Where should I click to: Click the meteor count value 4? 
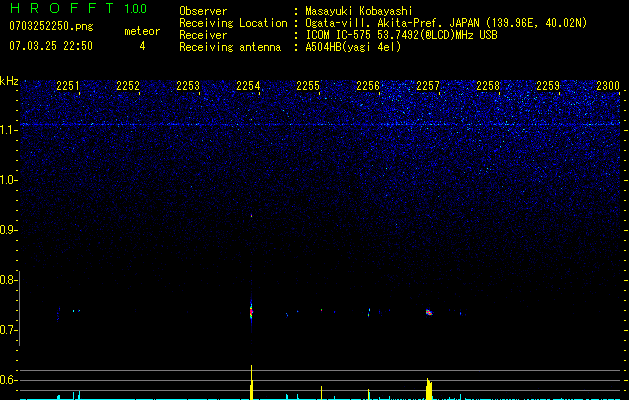point(141,46)
